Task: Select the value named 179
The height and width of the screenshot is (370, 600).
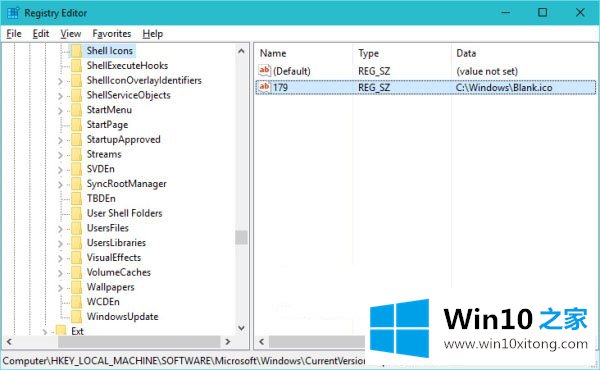Action: coord(280,88)
